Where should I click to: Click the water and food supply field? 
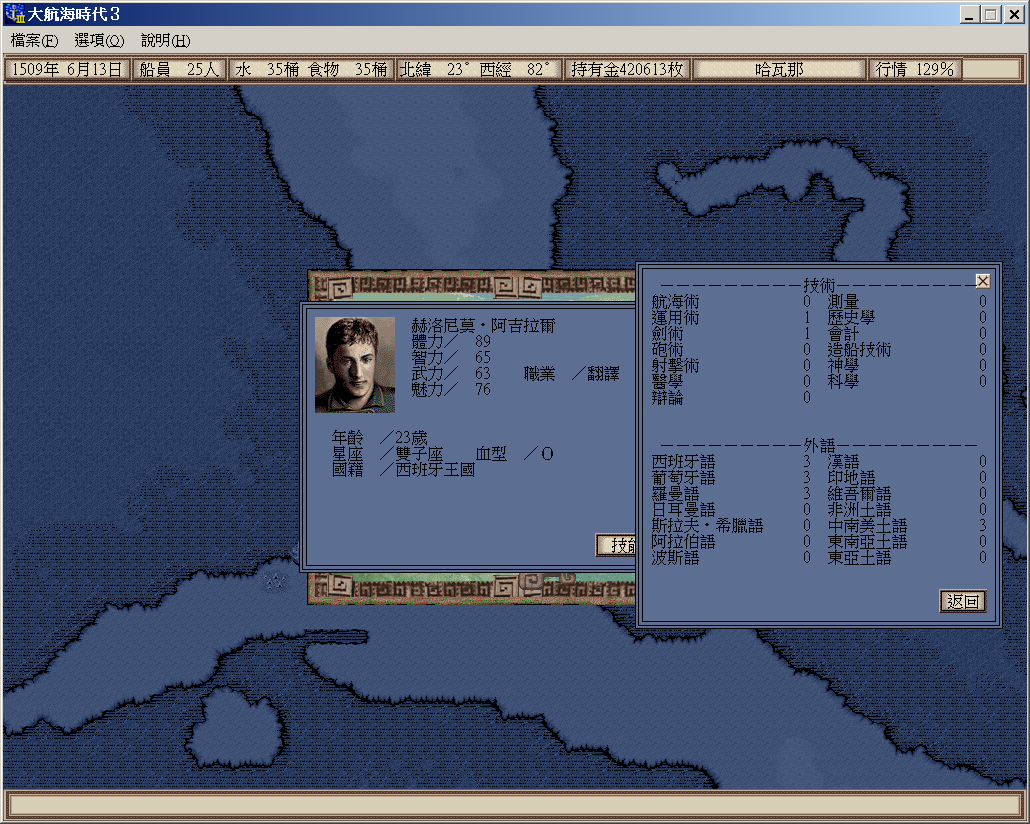click(x=311, y=69)
